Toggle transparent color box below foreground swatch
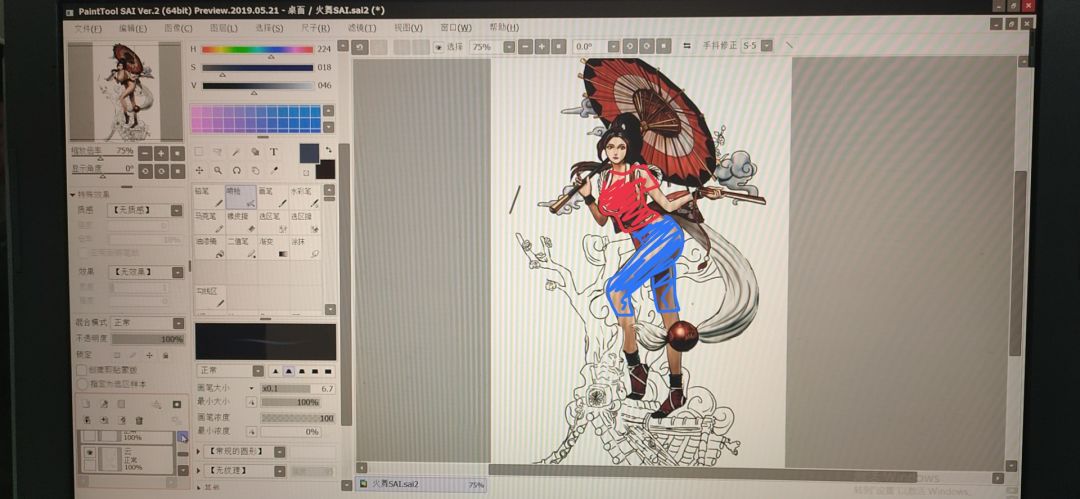Screen dimensions: 1080x499 click(x=306, y=172)
